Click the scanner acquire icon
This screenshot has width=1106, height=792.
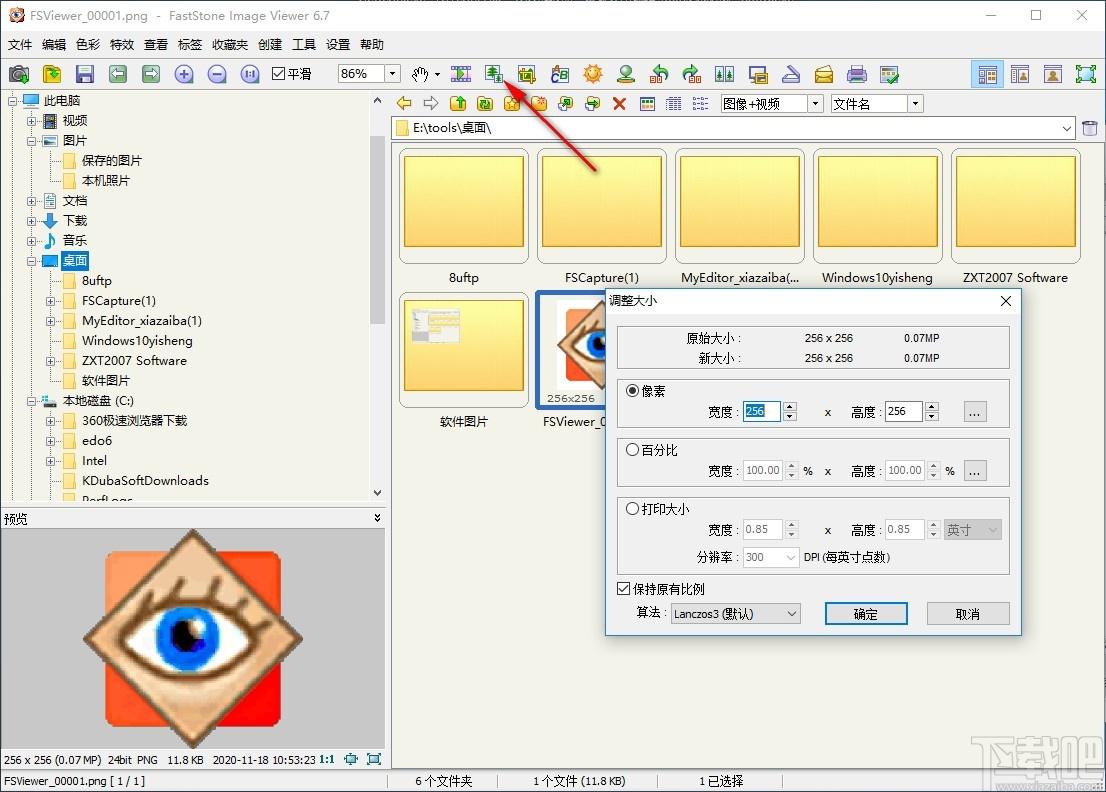click(x=791, y=74)
